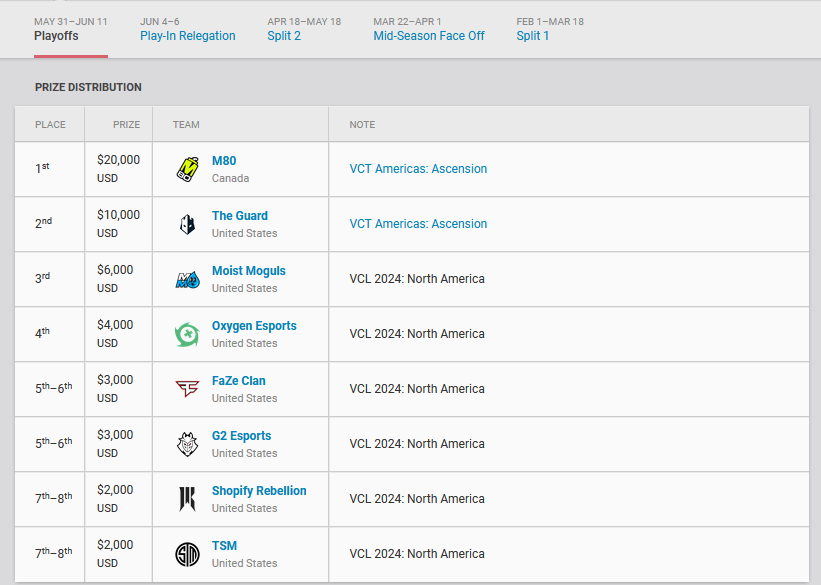The image size is (821, 585).
Task: Click the $4,000 prize cell
Action: [x=118, y=334]
